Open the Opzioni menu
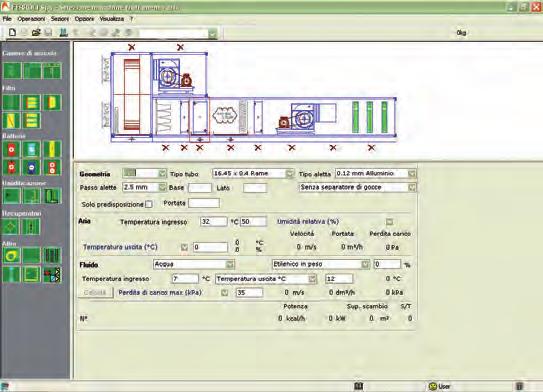 pyautogui.click(x=84, y=19)
